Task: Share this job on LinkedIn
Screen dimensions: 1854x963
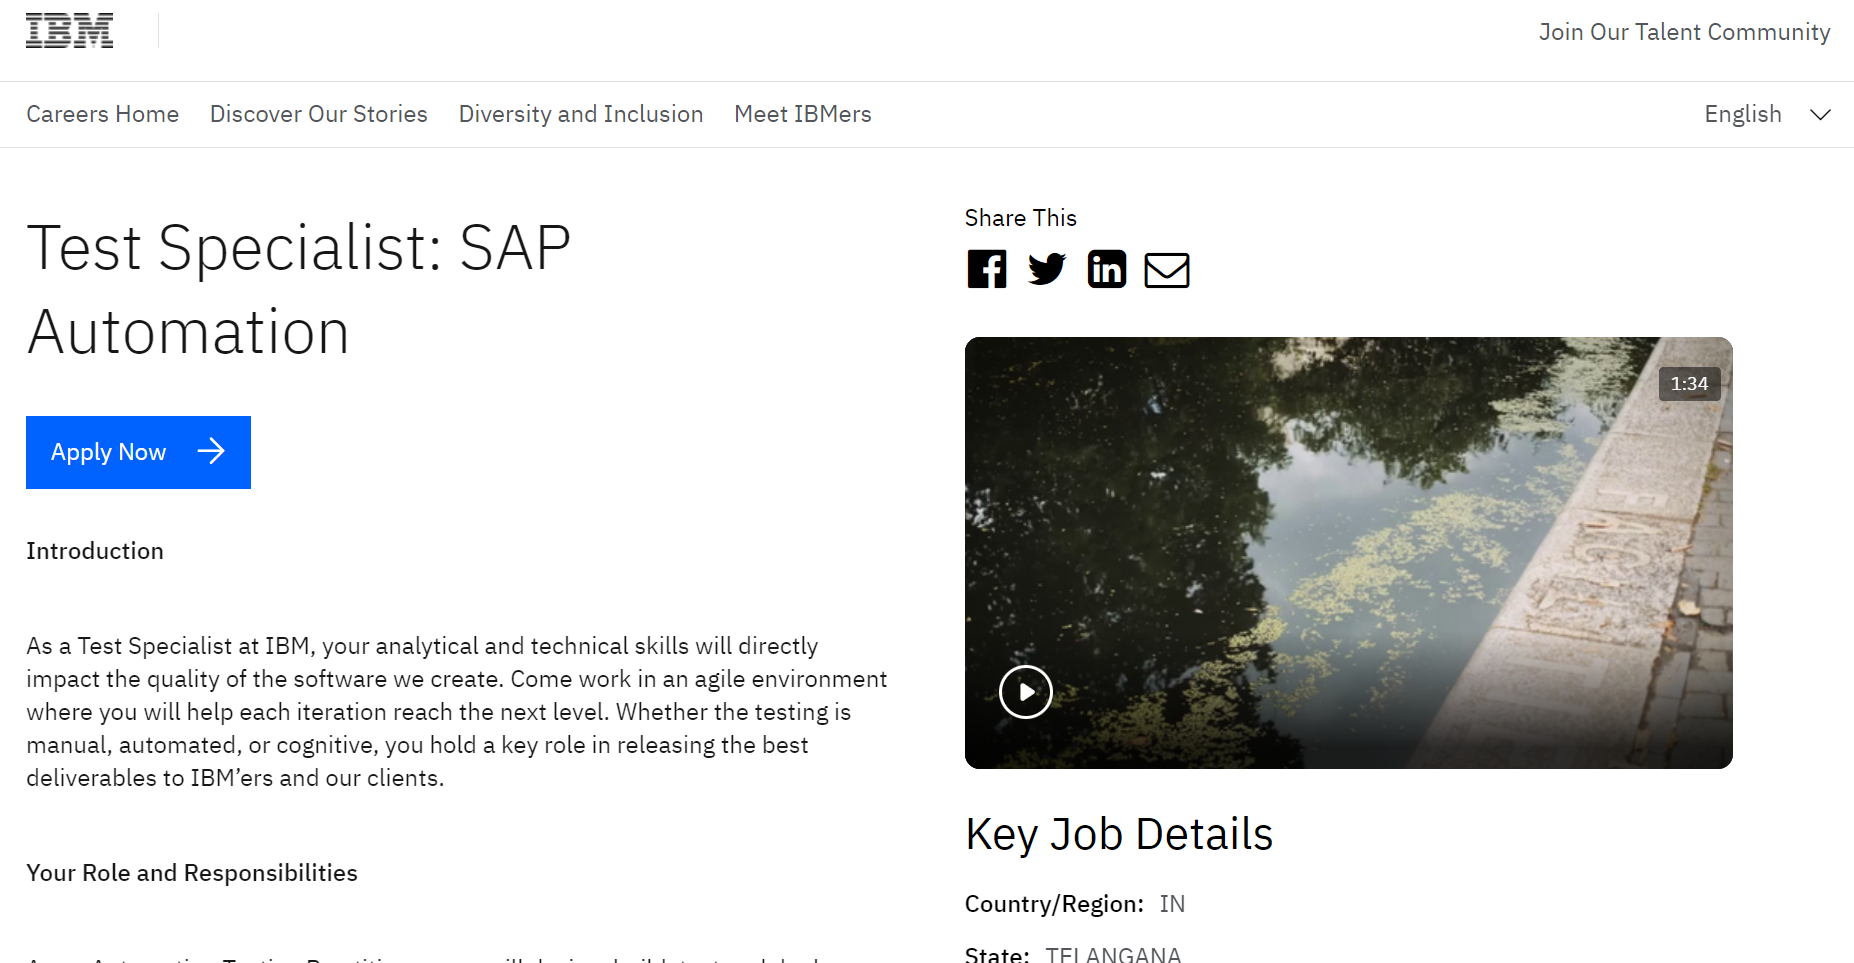Action: coord(1107,269)
